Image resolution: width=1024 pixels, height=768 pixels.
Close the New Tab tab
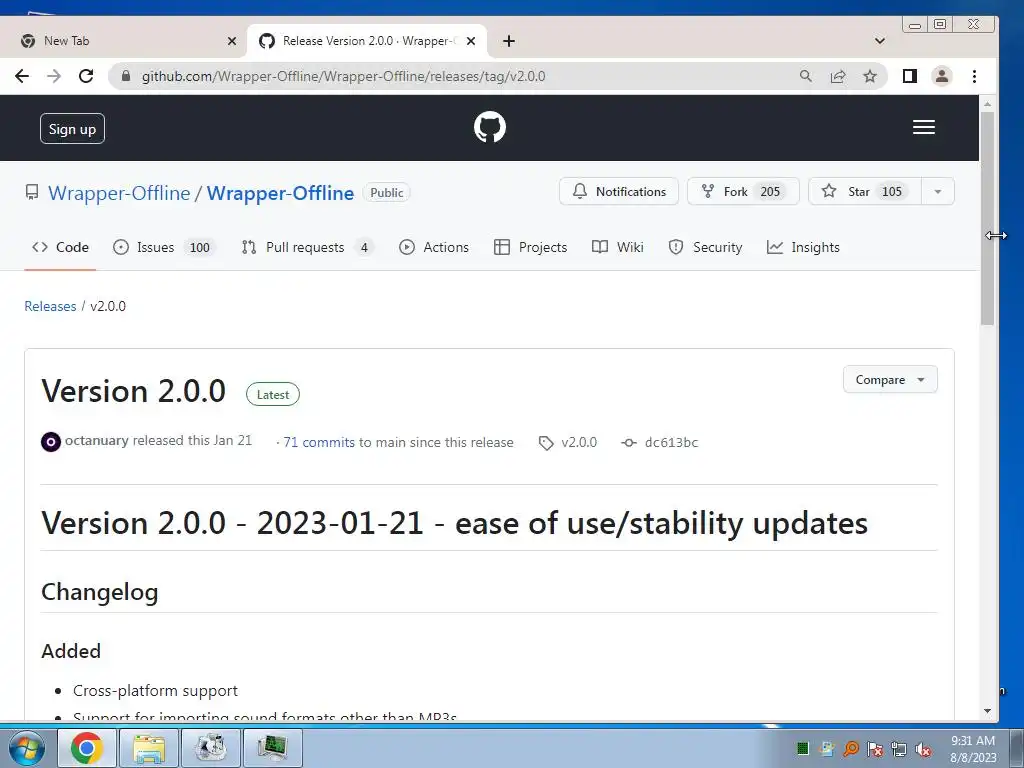232,41
